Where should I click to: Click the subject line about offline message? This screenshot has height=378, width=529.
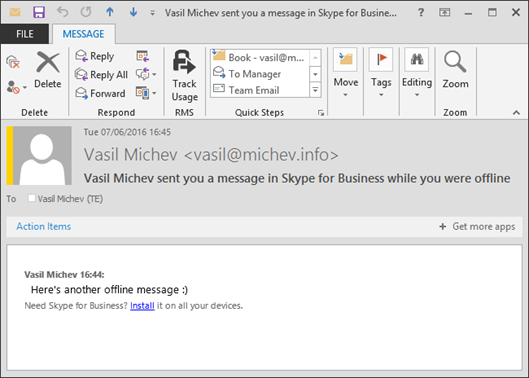(297, 178)
